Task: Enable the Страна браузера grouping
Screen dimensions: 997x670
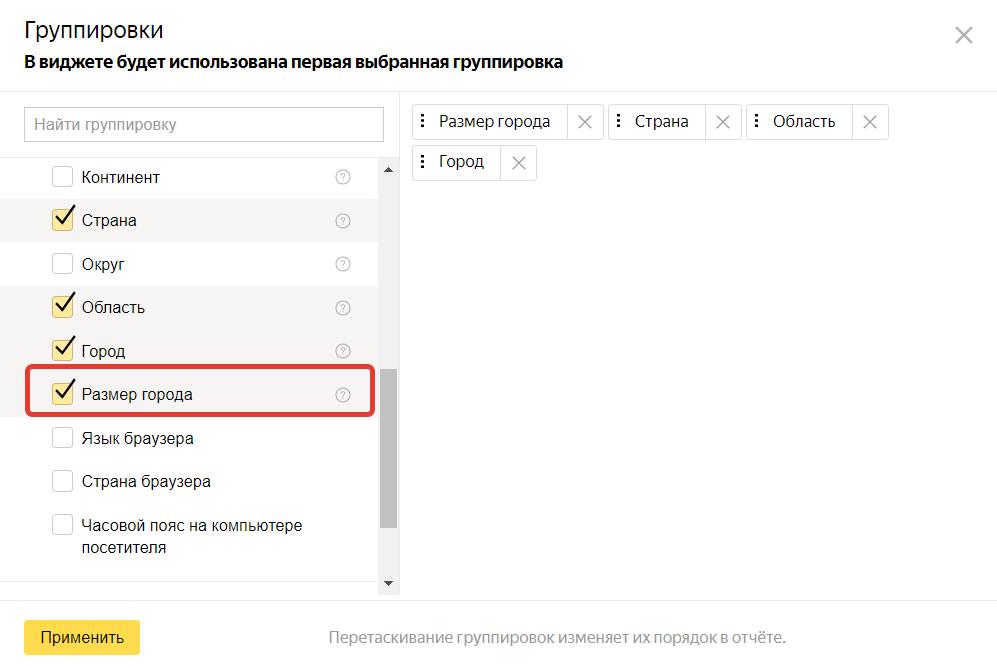Action: 62,481
